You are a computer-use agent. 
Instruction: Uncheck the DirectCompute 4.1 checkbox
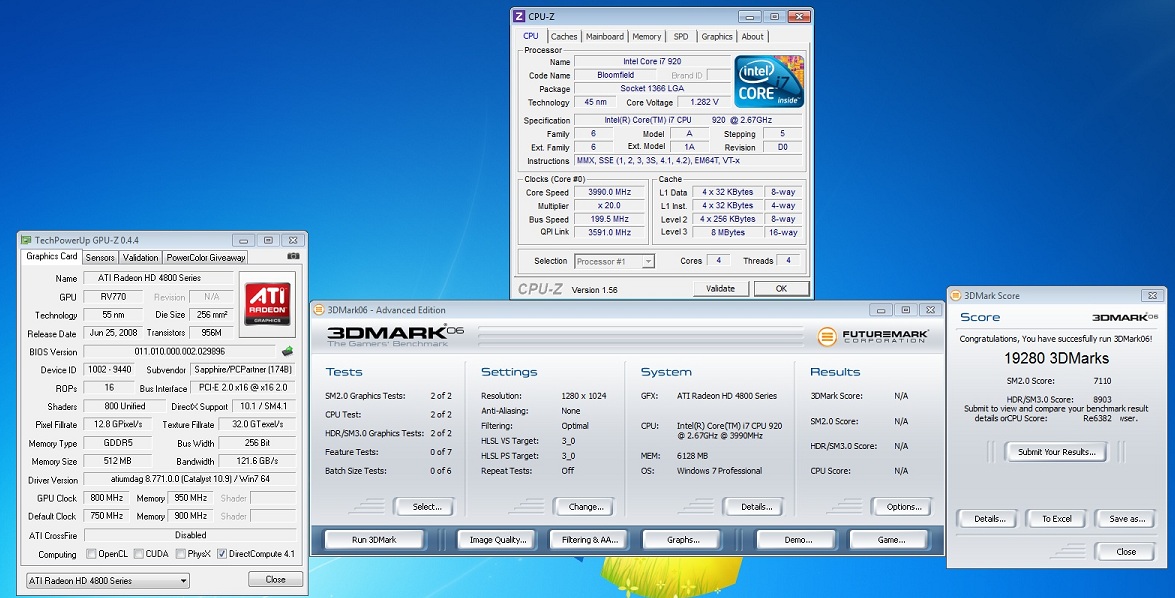pos(222,554)
